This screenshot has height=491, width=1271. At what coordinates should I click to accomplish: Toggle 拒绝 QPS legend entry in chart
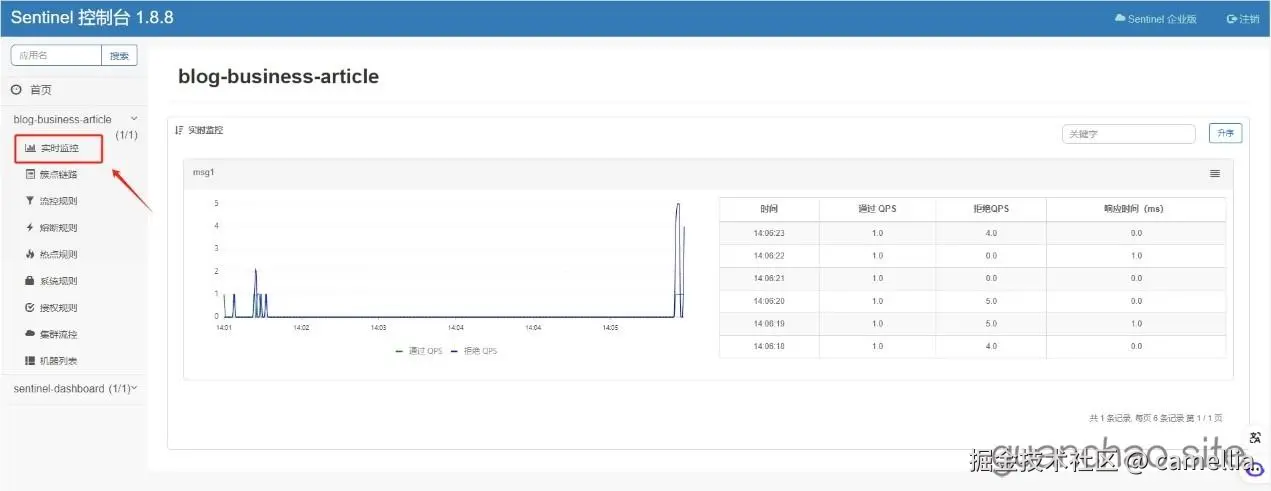474,351
